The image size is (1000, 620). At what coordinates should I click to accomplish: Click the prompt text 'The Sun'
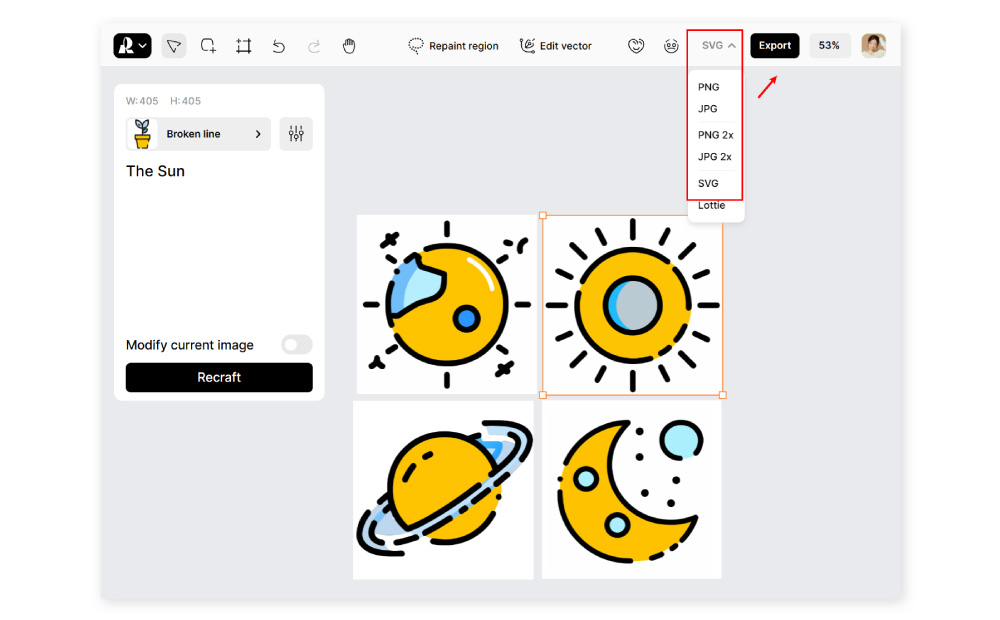[x=156, y=171]
